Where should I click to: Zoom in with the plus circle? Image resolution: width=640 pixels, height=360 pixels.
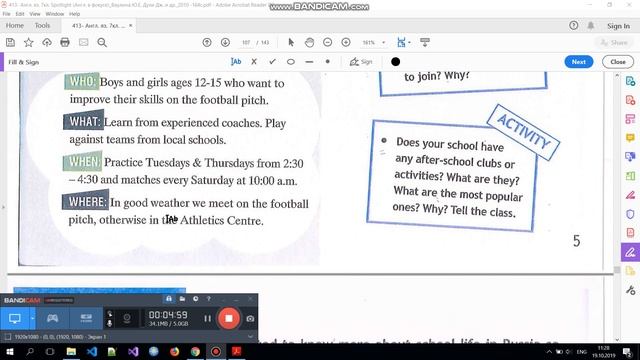pyautogui.click(x=346, y=42)
